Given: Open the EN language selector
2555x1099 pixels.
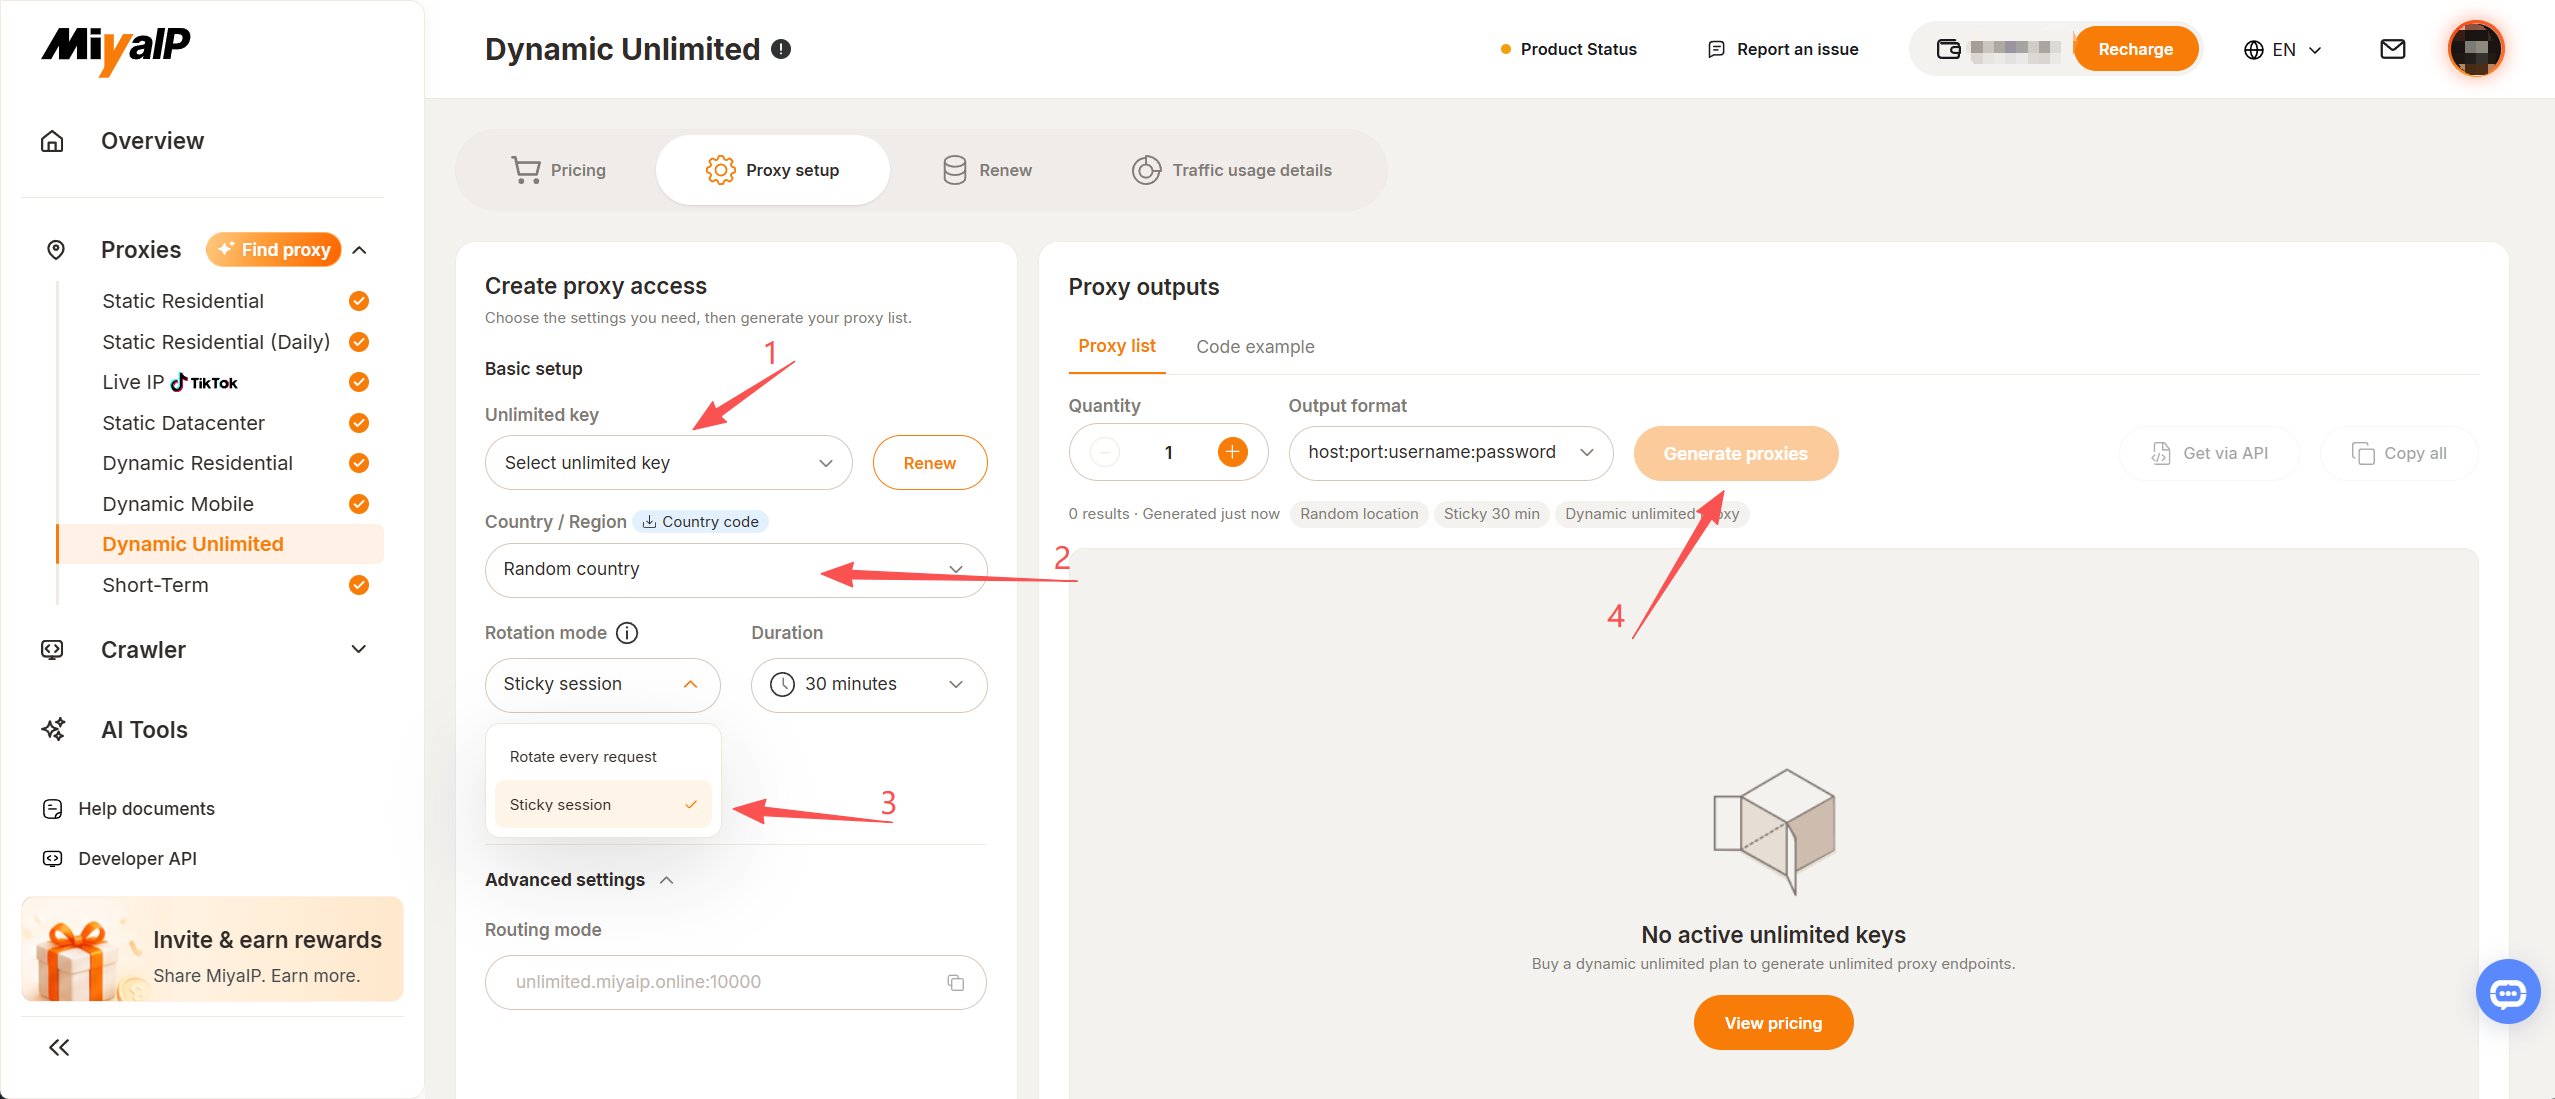Looking at the screenshot, I should tap(2282, 50).
